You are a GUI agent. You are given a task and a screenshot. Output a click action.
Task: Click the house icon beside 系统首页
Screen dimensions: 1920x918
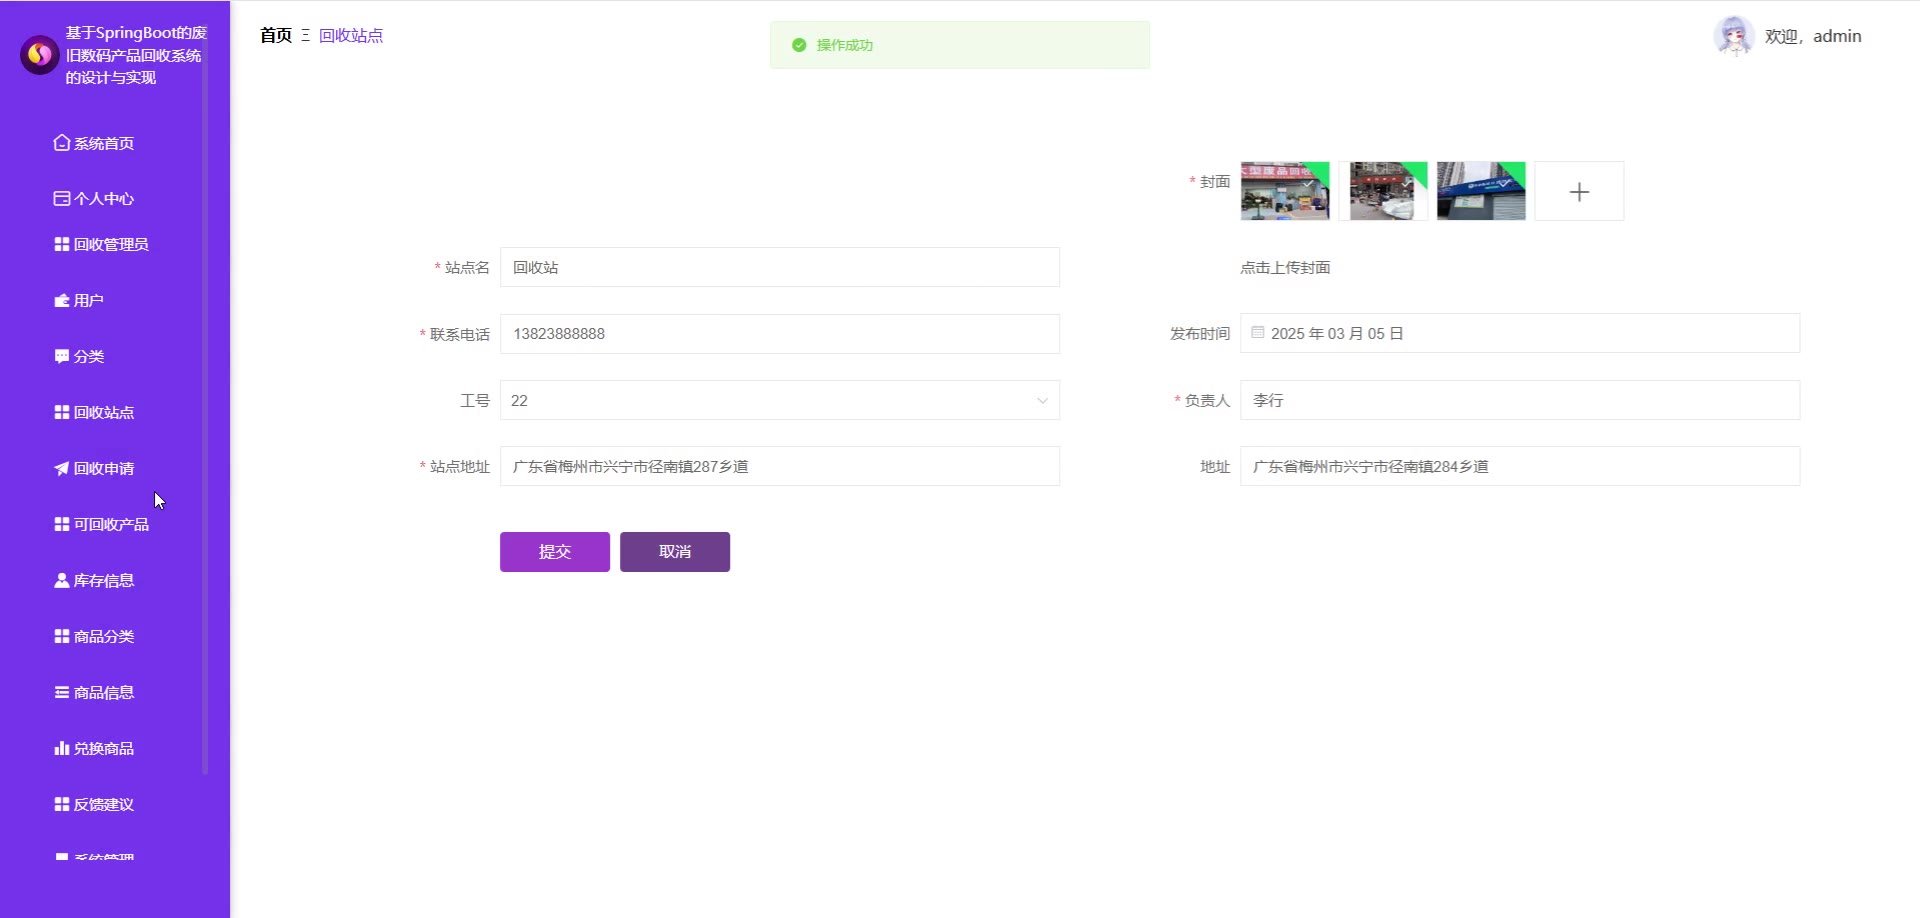[62, 143]
